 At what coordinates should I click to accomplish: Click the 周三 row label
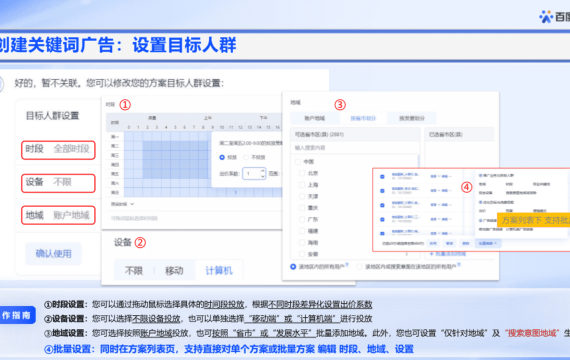115,155
